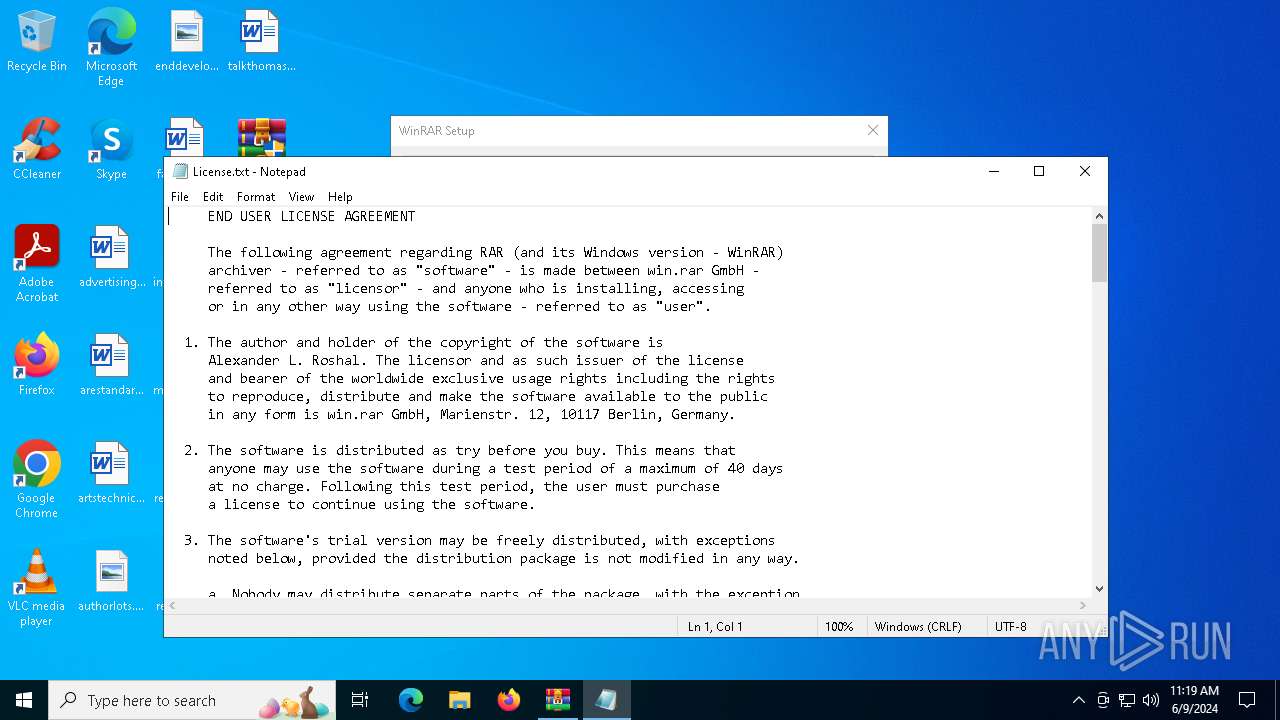The image size is (1280, 720).
Task: Select the authorlots... image file icon
Action: (111, 582)
